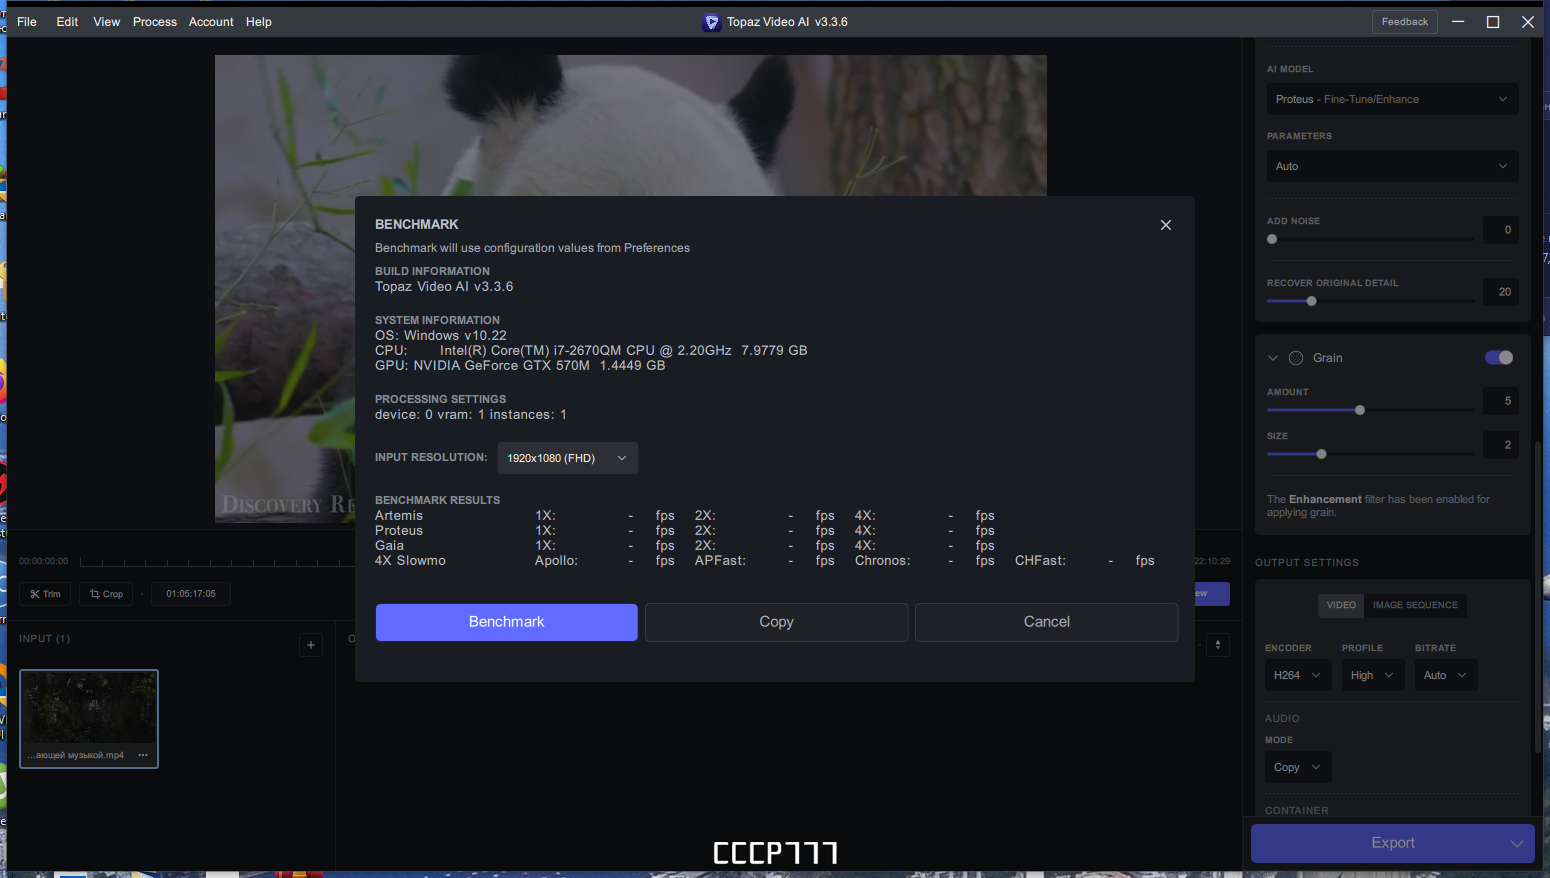Viewport: 1550px width, 878px height.
Task: Open the View menu
Action: [x=107, y=22]
